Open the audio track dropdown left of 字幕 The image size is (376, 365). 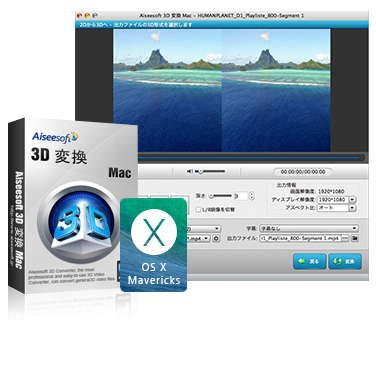pyautogui.click(x=204, y=229)
